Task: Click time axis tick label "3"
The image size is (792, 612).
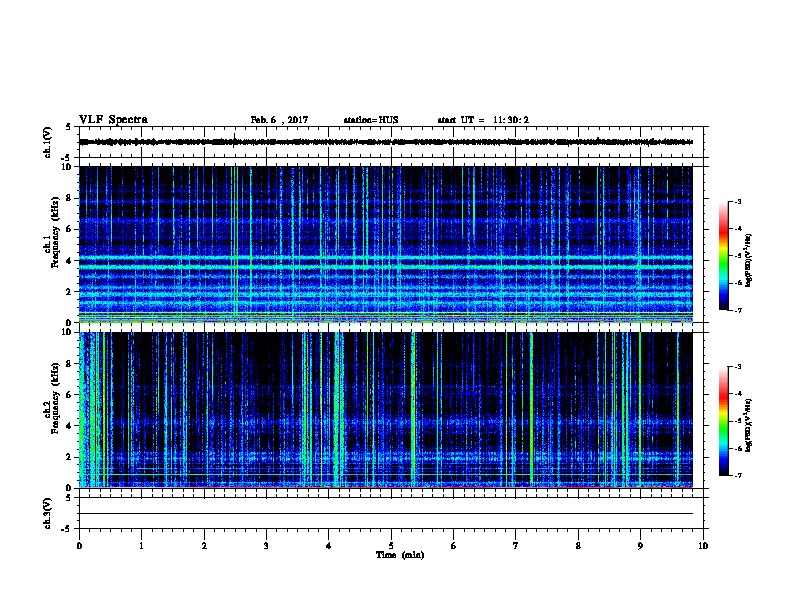Action: 266,545
